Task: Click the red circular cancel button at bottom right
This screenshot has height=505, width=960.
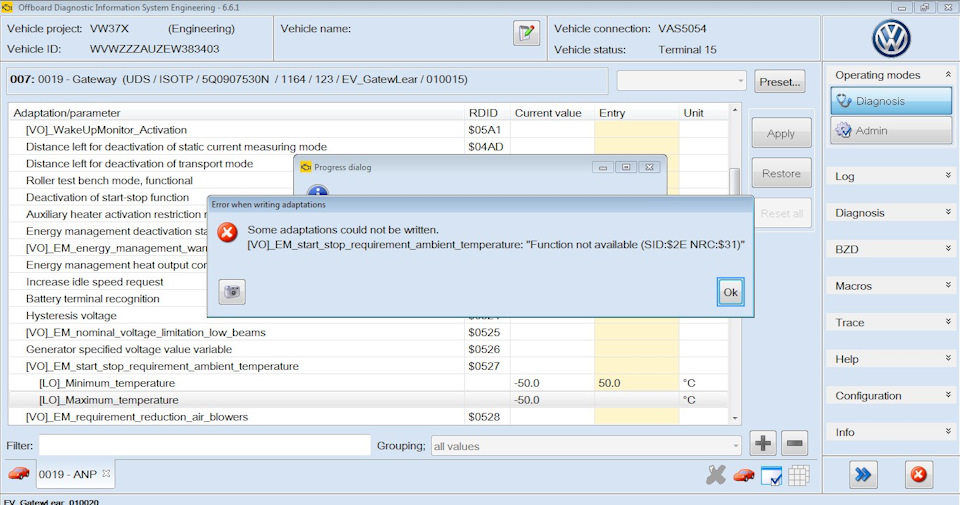Action: 918,474
